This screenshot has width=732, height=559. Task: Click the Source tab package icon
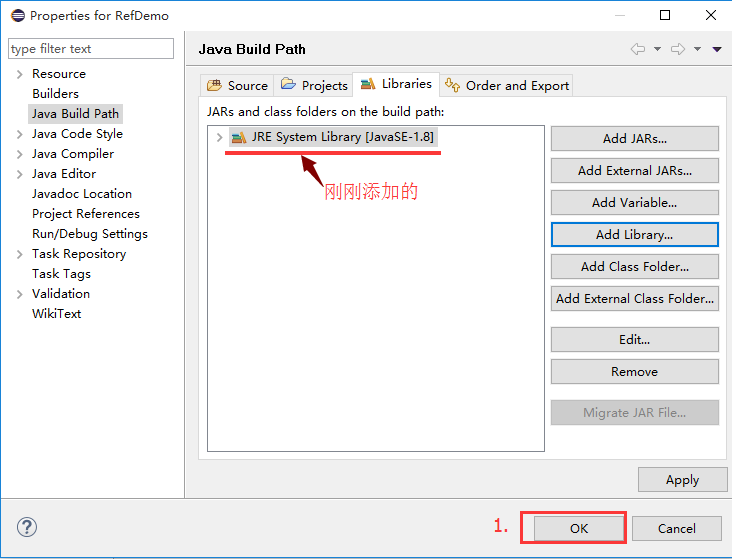pos(214,85)
